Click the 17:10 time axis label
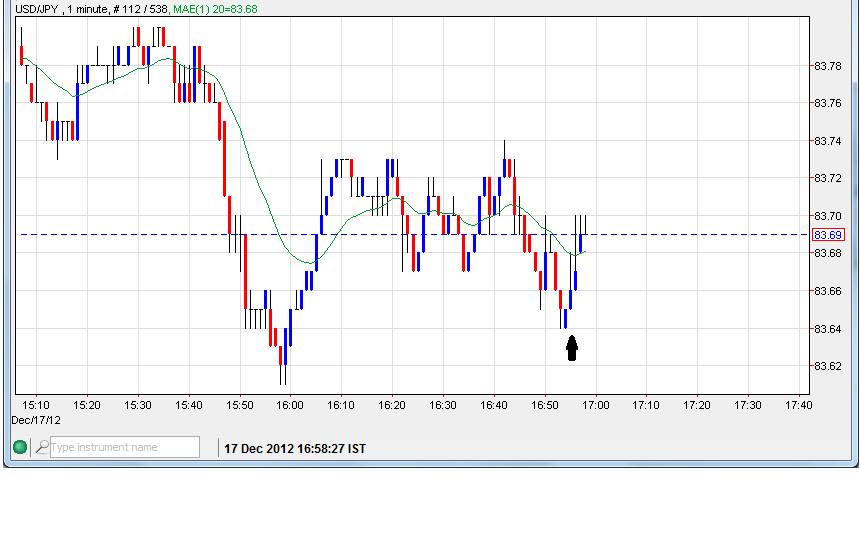Screen dimensions: 860x540 [646, 405]
